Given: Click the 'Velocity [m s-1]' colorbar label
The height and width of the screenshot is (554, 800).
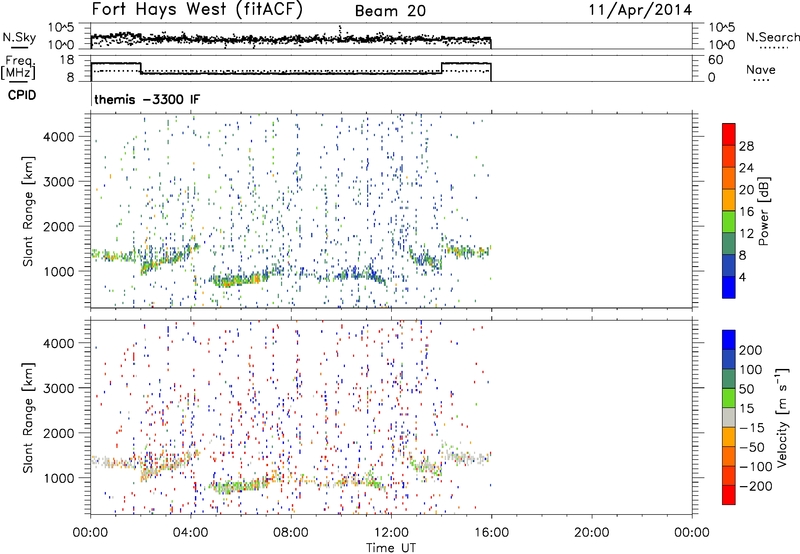Looking at the screenshot, I should (x=782, y=417).
